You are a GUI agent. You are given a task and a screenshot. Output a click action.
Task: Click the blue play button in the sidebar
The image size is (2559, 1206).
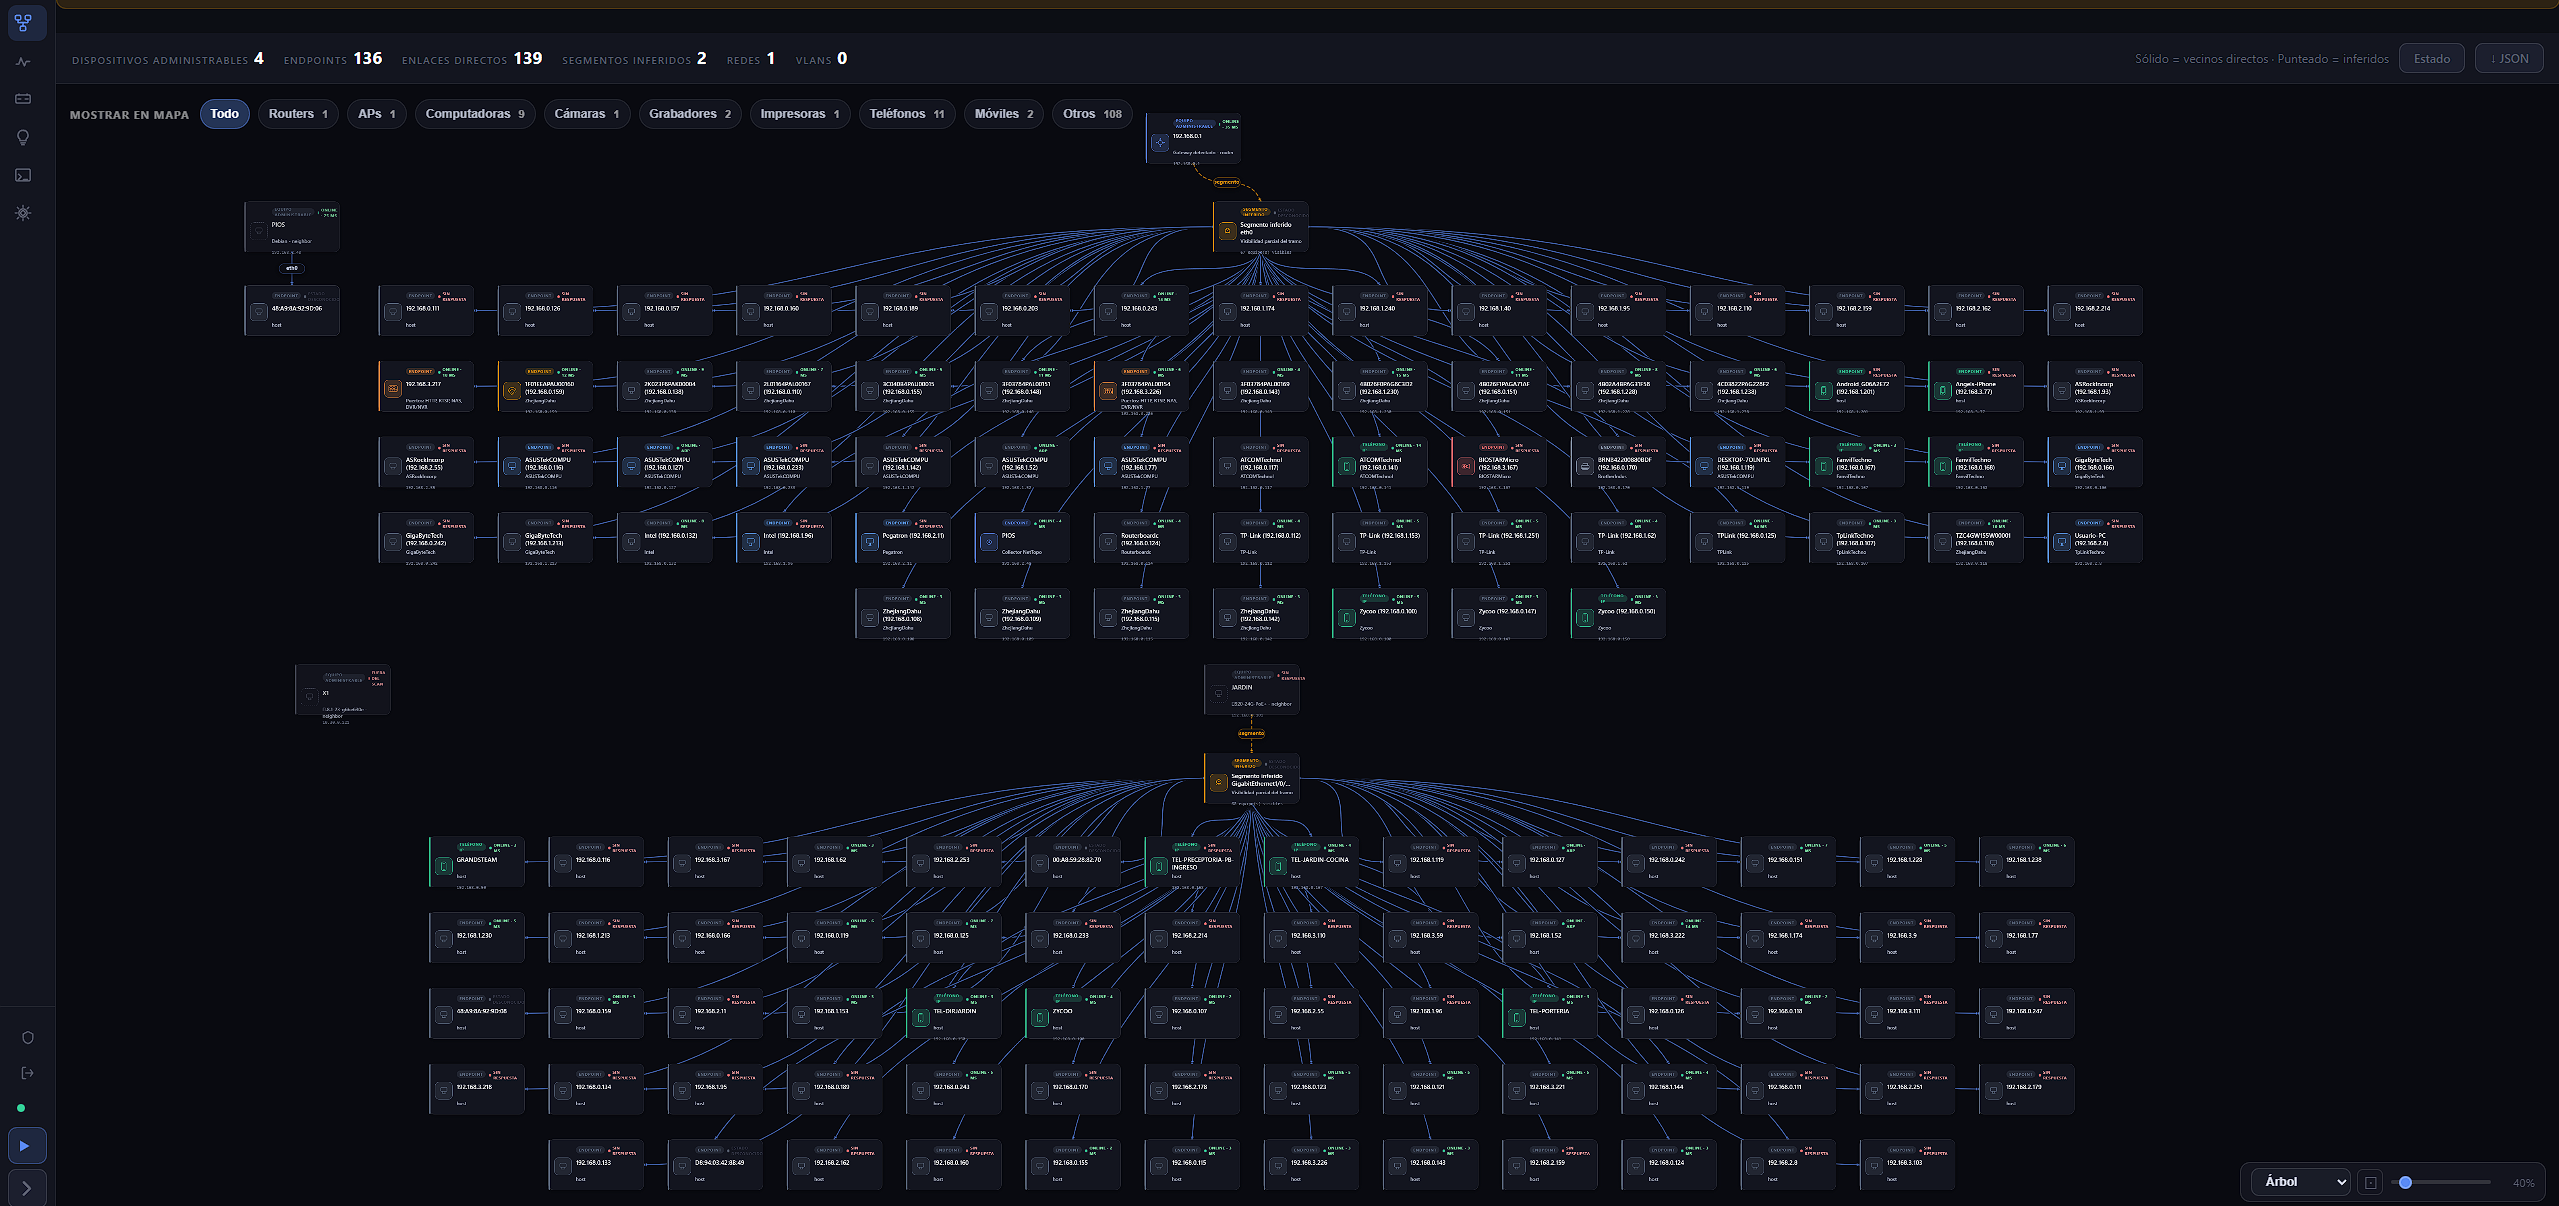[x=26, y=1146]
